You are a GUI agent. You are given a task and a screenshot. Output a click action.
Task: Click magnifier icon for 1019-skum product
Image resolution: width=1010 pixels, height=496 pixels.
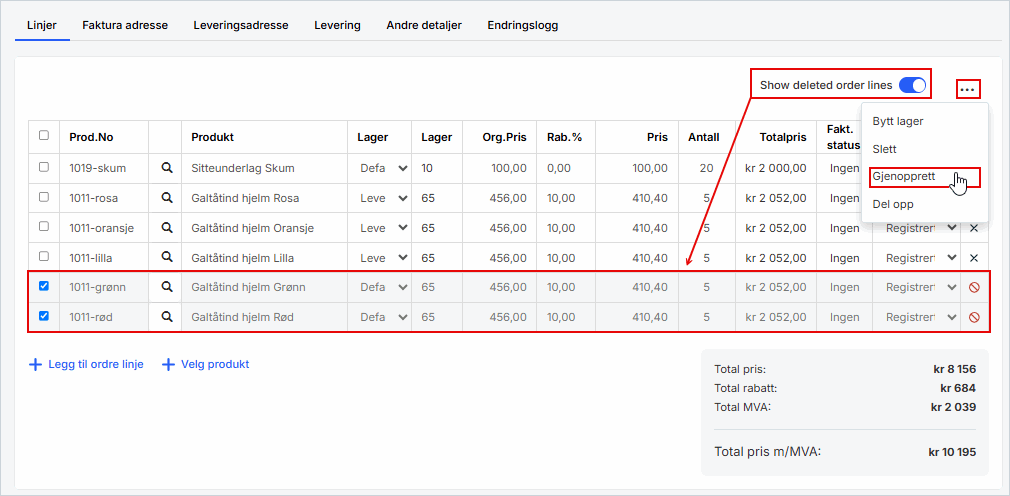[x=167, y=168]
